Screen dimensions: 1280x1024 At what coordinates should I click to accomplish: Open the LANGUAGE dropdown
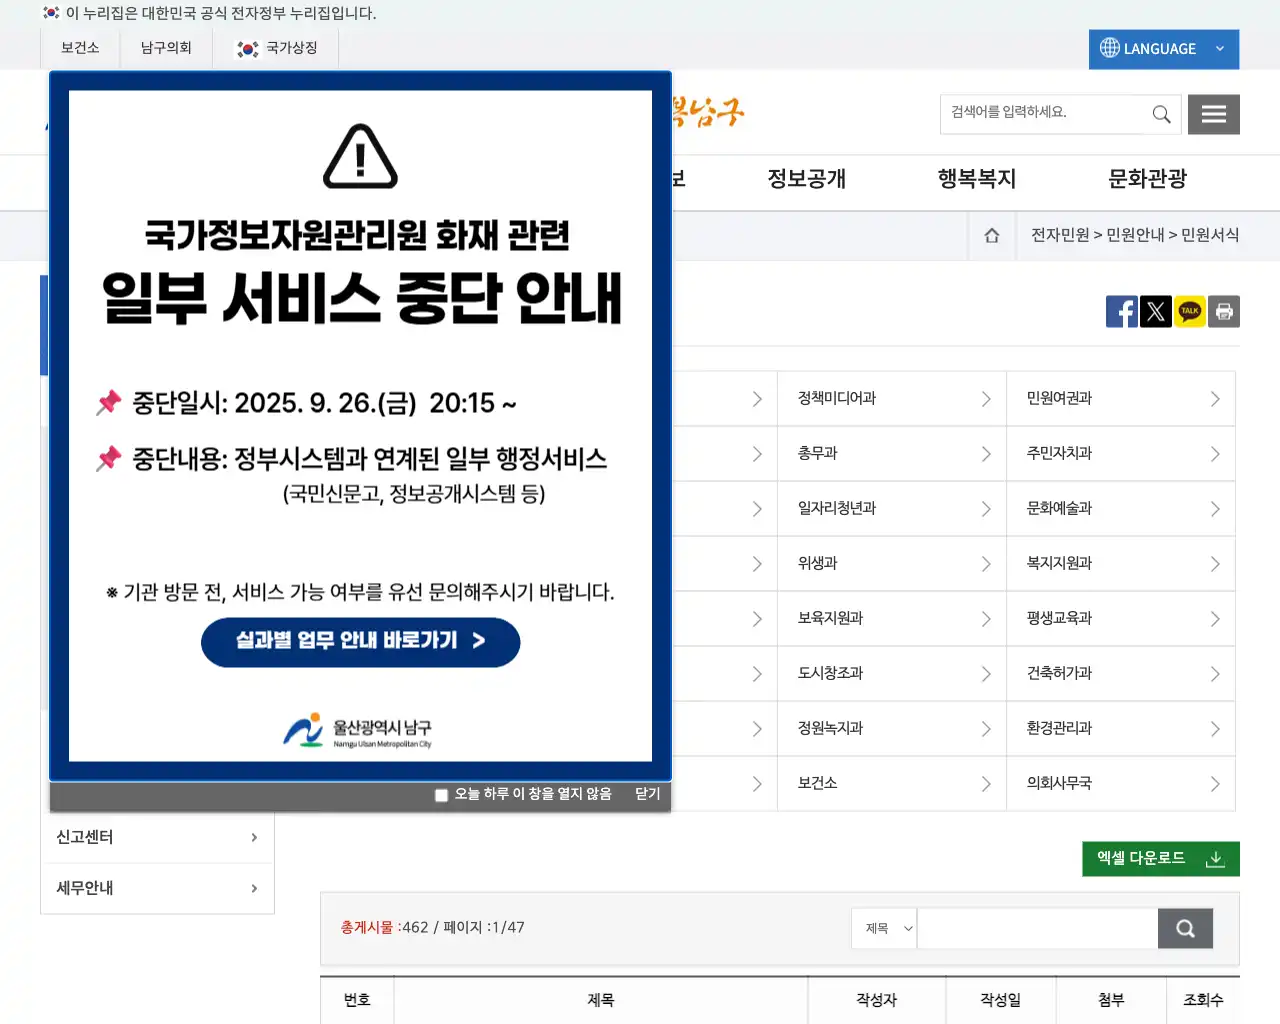click(1164, 49)
